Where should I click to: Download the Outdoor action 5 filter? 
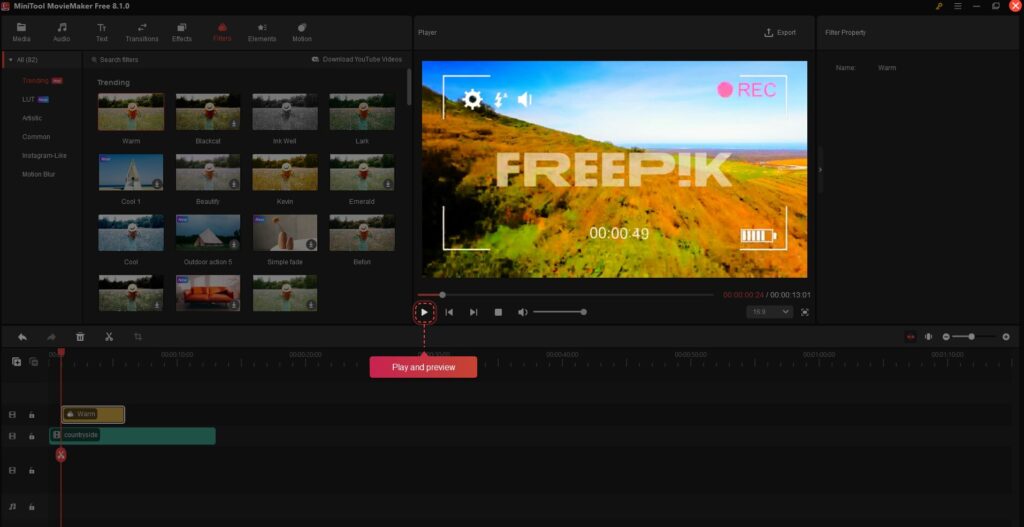click(x=234, y=244)
